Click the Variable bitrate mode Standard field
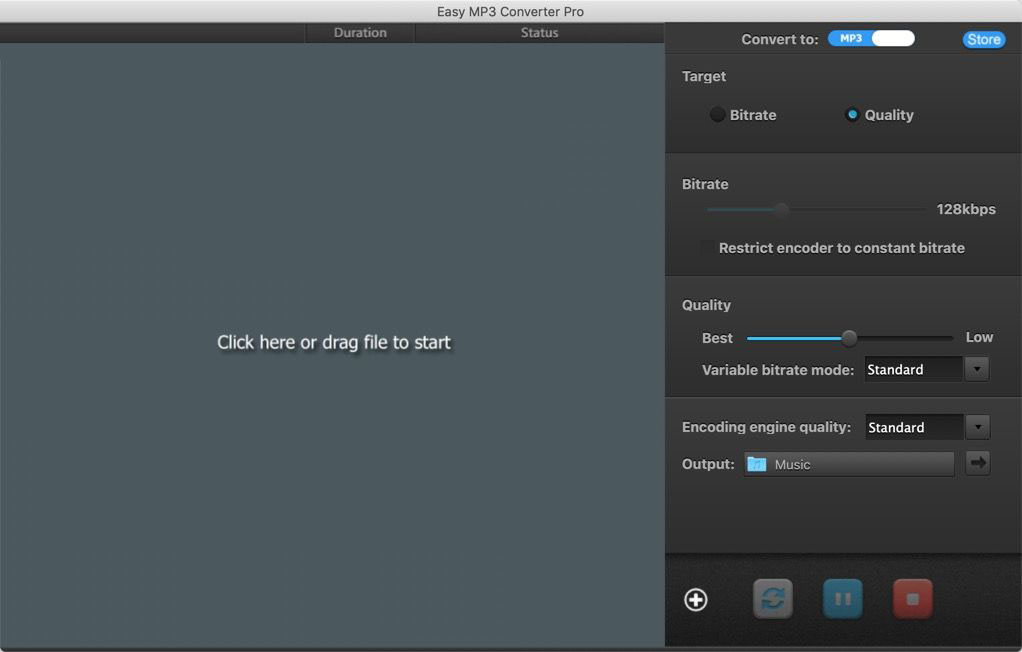 coord(914,369)
